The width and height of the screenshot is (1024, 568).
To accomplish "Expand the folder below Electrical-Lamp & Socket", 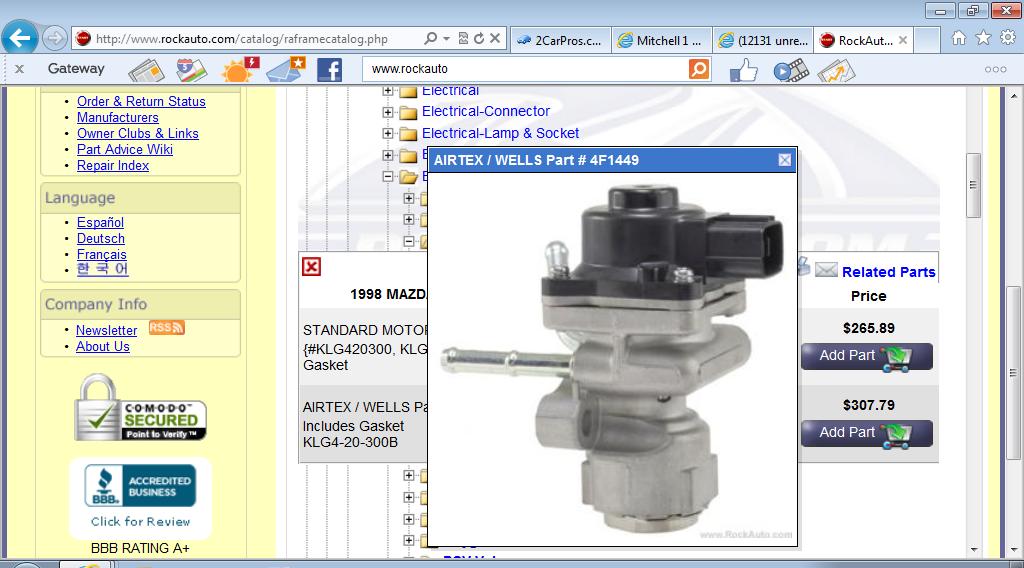I will [388, 155].
